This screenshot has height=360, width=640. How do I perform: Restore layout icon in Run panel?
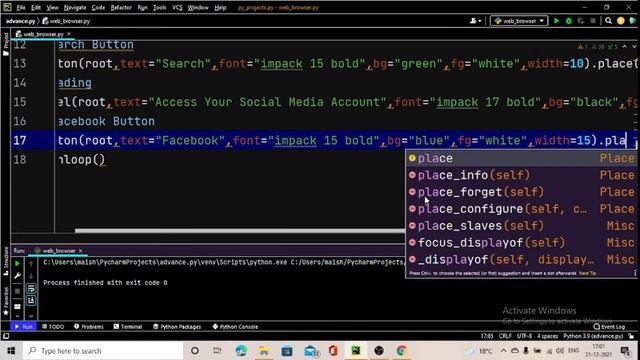click(x=17, y=306)
